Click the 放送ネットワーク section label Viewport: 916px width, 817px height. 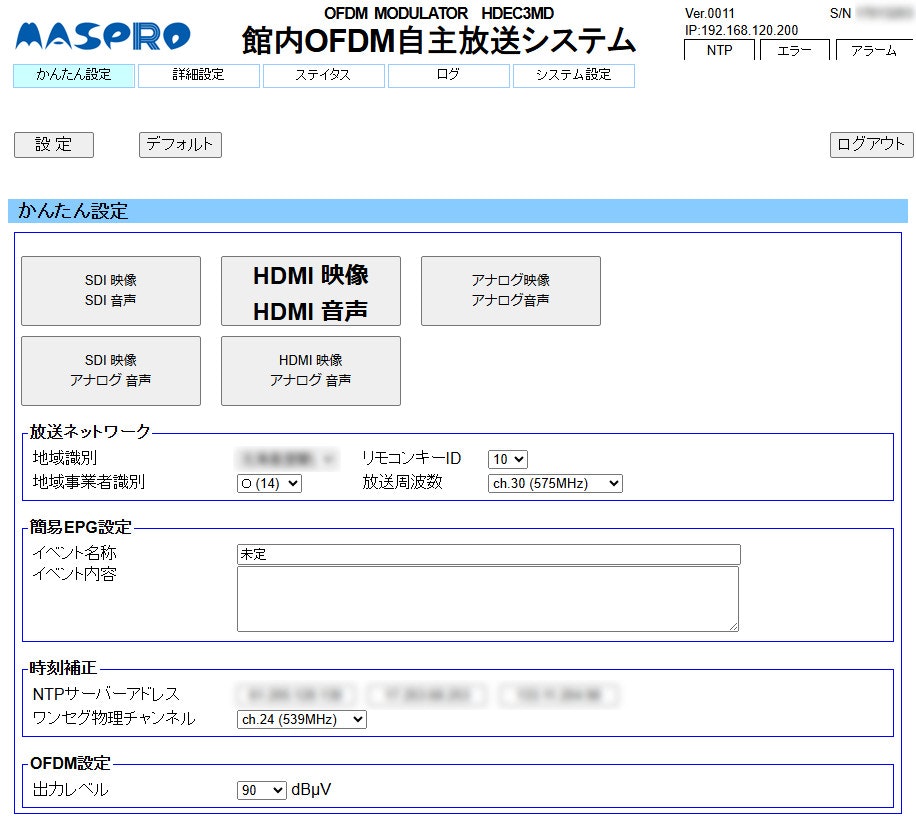click(x=90, y=432)
